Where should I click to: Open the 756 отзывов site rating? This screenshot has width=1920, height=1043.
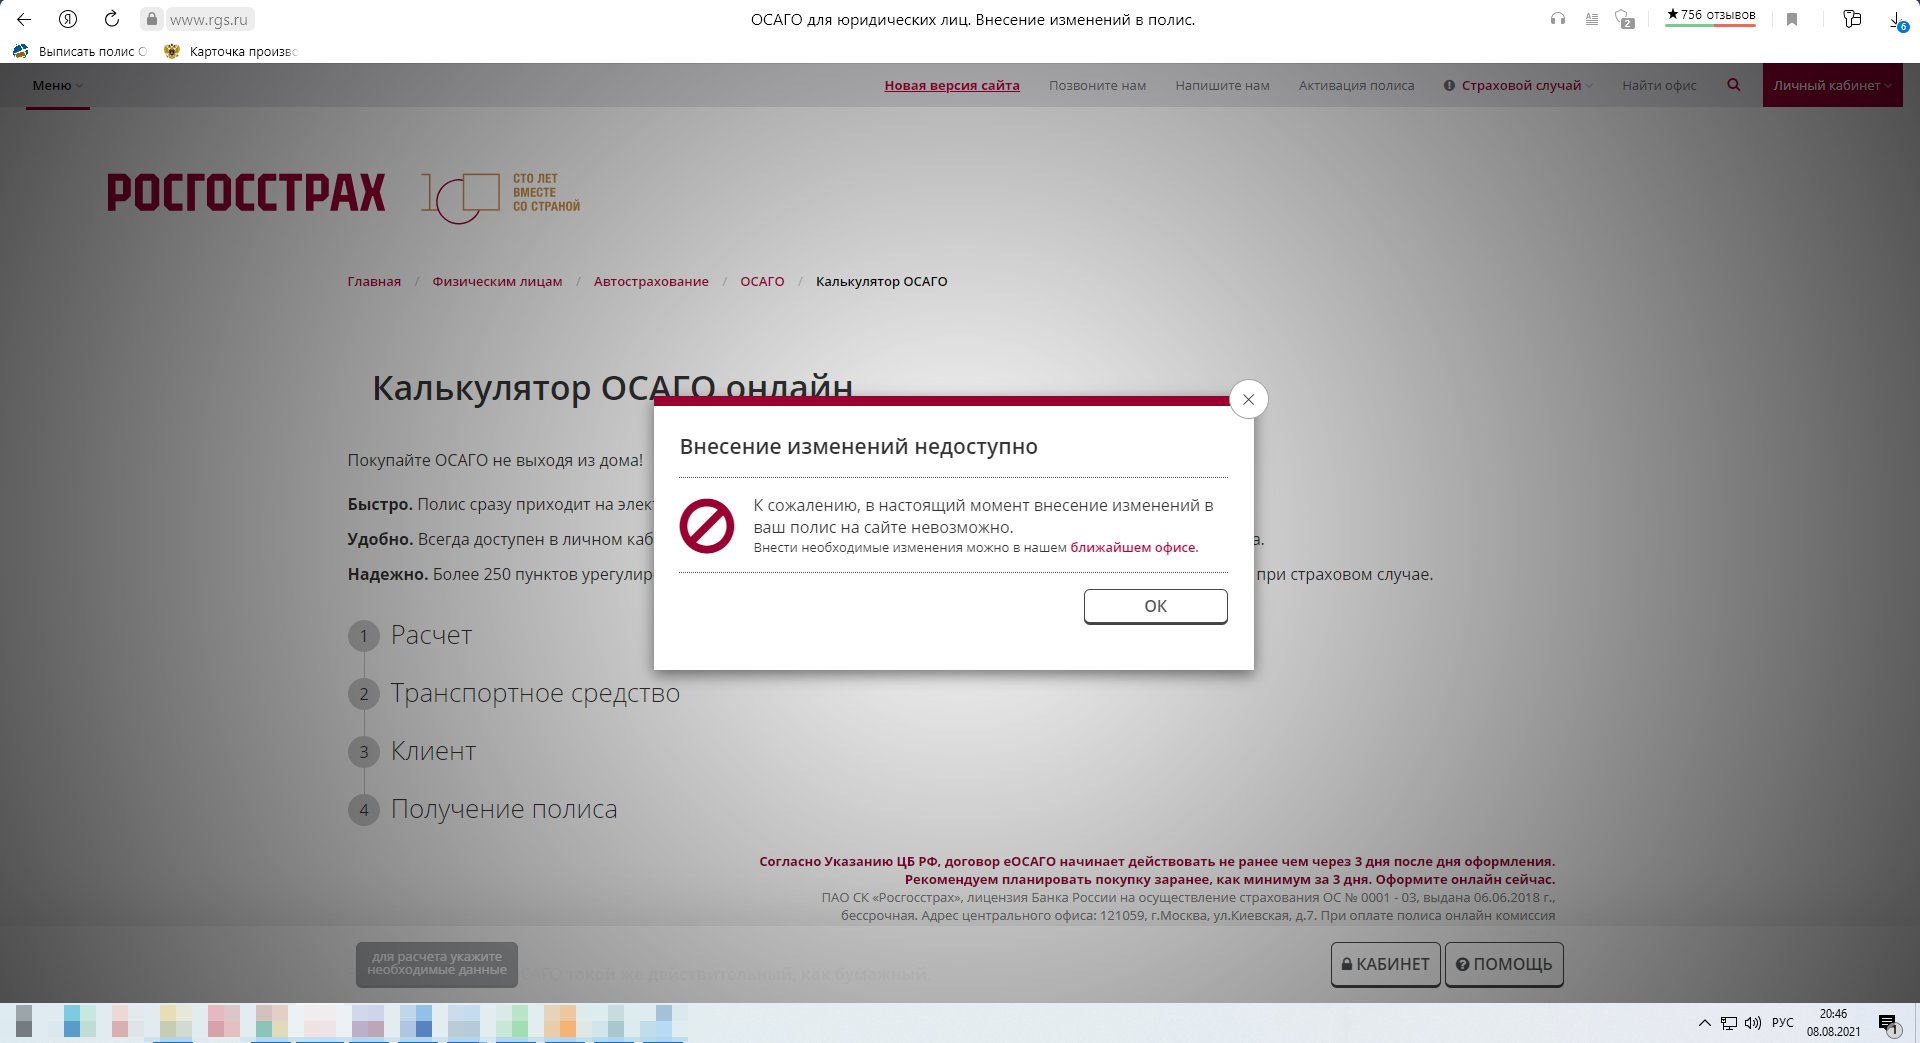tap(1710, 15)
